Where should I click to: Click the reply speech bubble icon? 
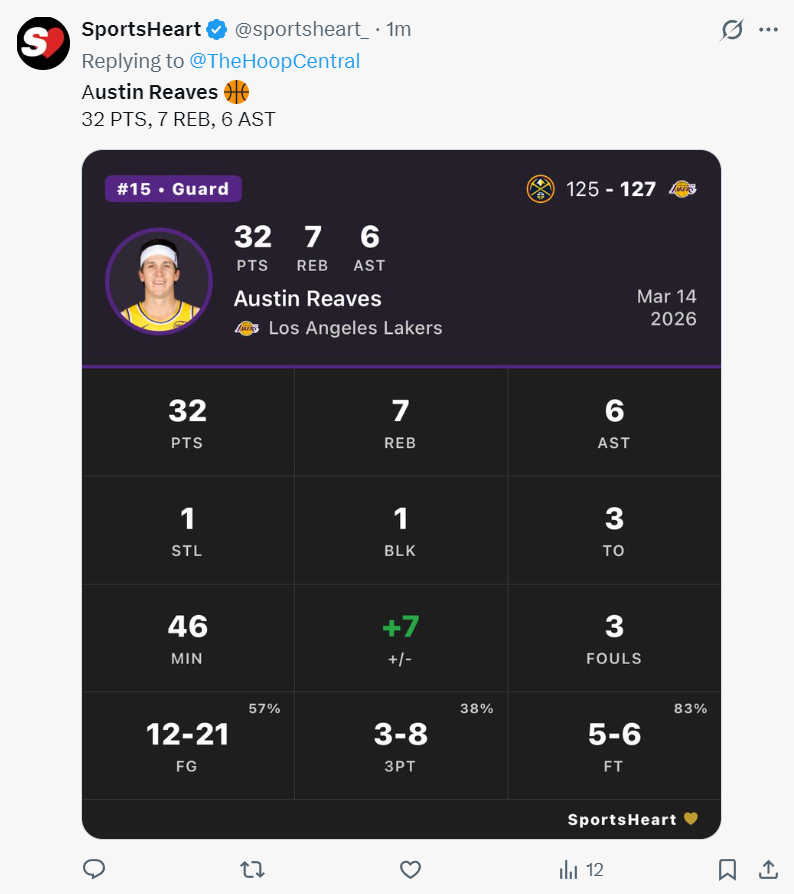pyautogui.click(x=94, y=869)
